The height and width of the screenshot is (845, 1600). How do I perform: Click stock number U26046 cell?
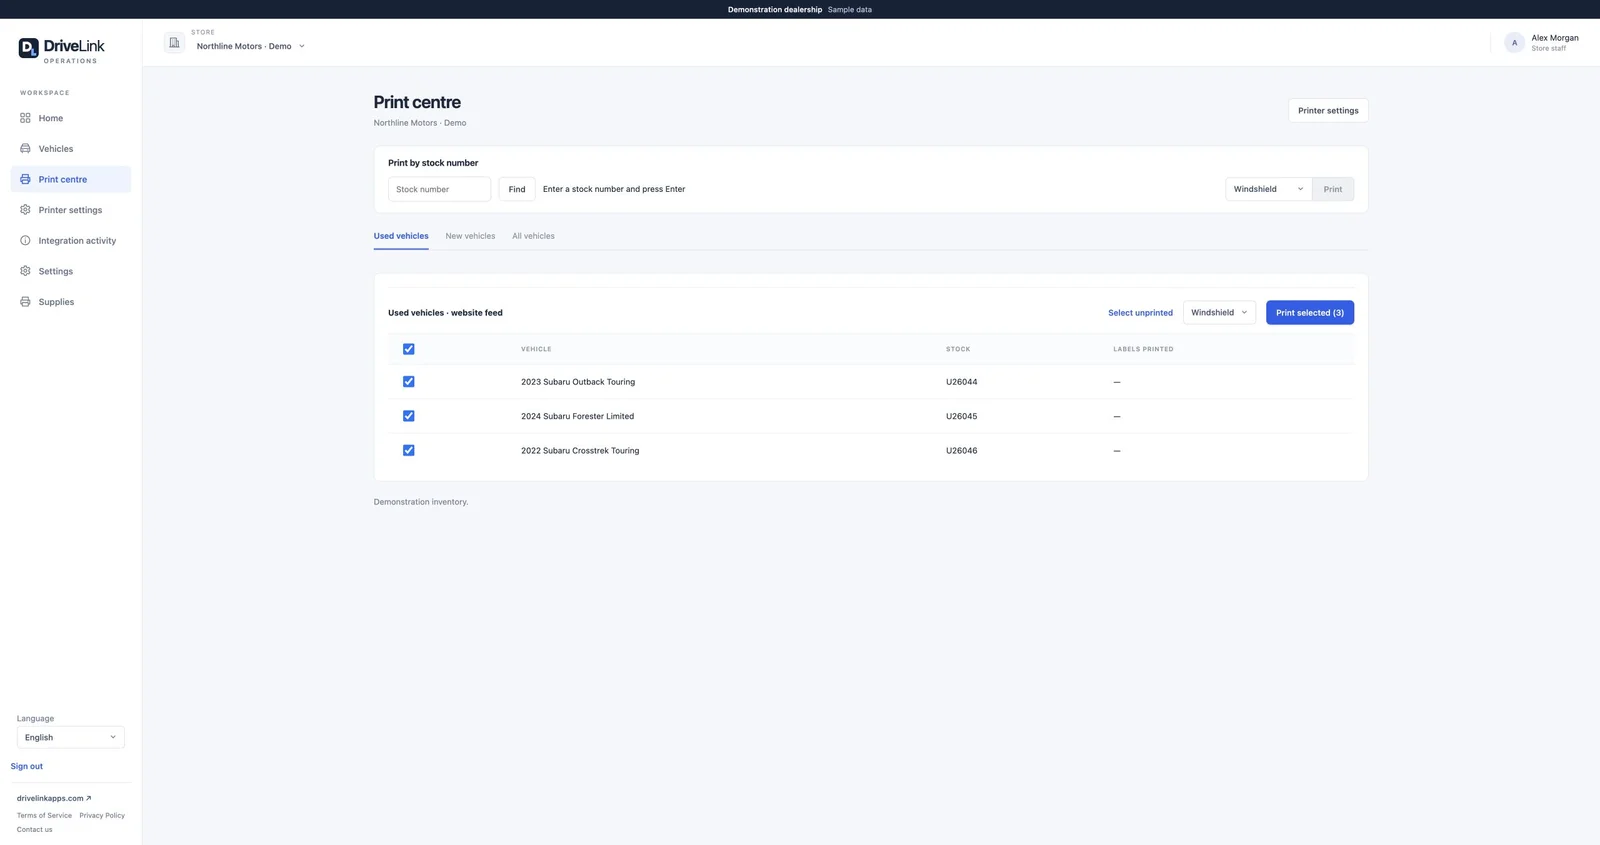(x=962, y=450)
